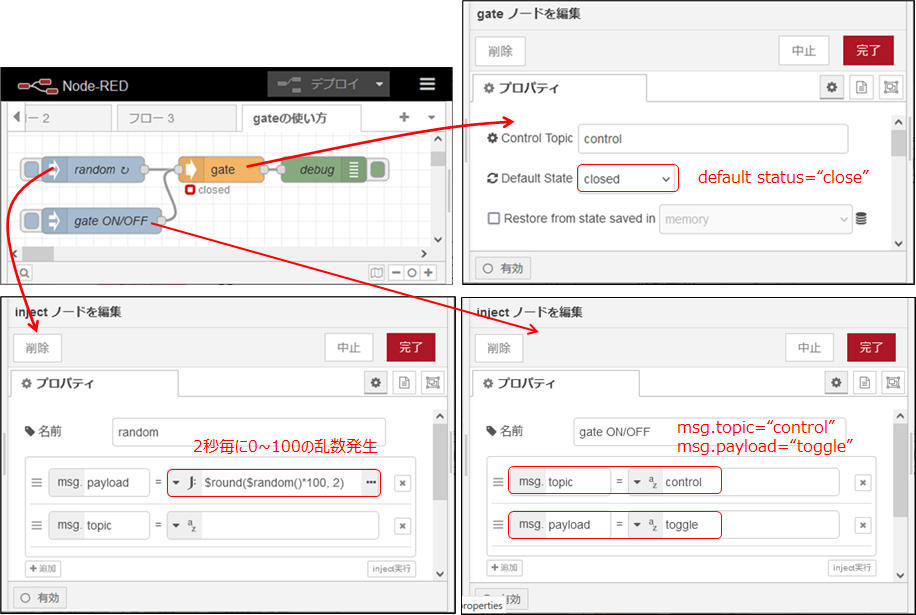Click the random inject node's trigger button
This screenshot has width=916, height=615.
coord(31,170)
